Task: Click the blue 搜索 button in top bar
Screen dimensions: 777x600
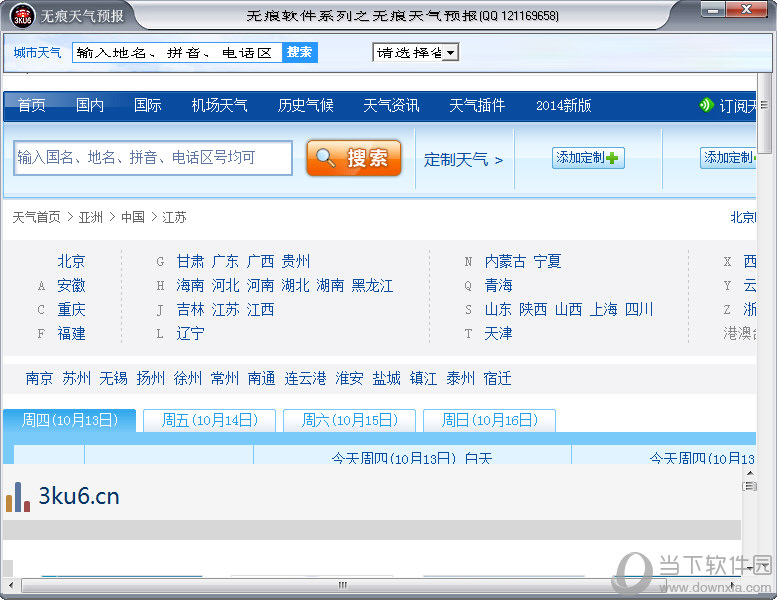Action: [x=299, y=52]
